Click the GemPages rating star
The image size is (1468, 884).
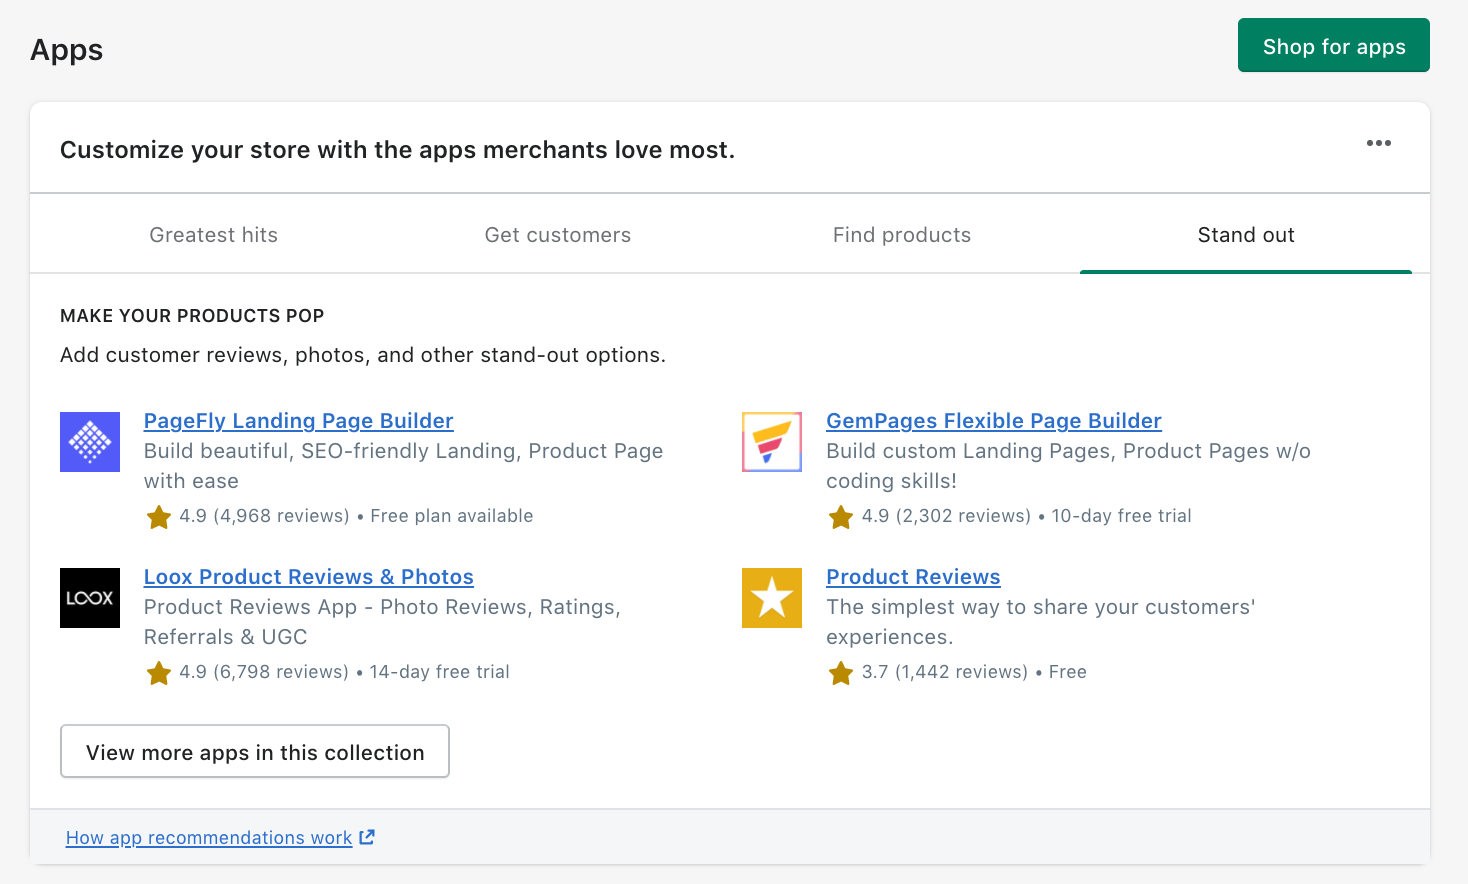coord(841,517)
